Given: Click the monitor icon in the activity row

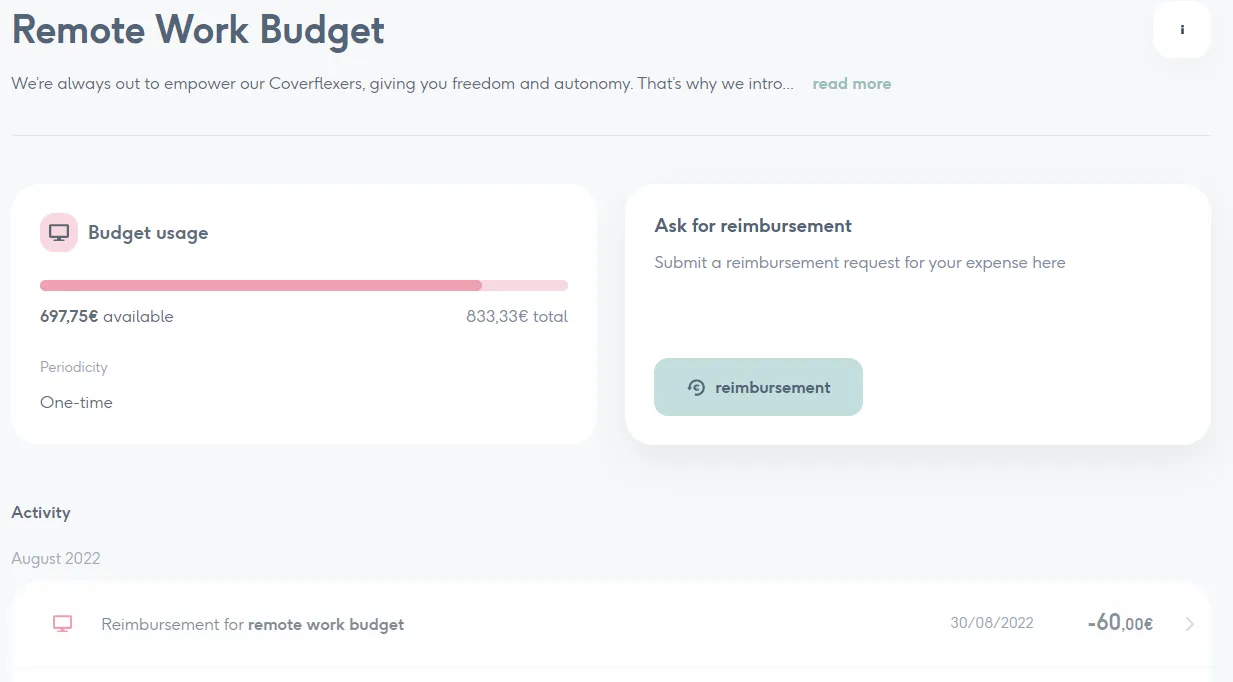Looking at the screenshot, I should pyautogui.click(x=63, y=624).
